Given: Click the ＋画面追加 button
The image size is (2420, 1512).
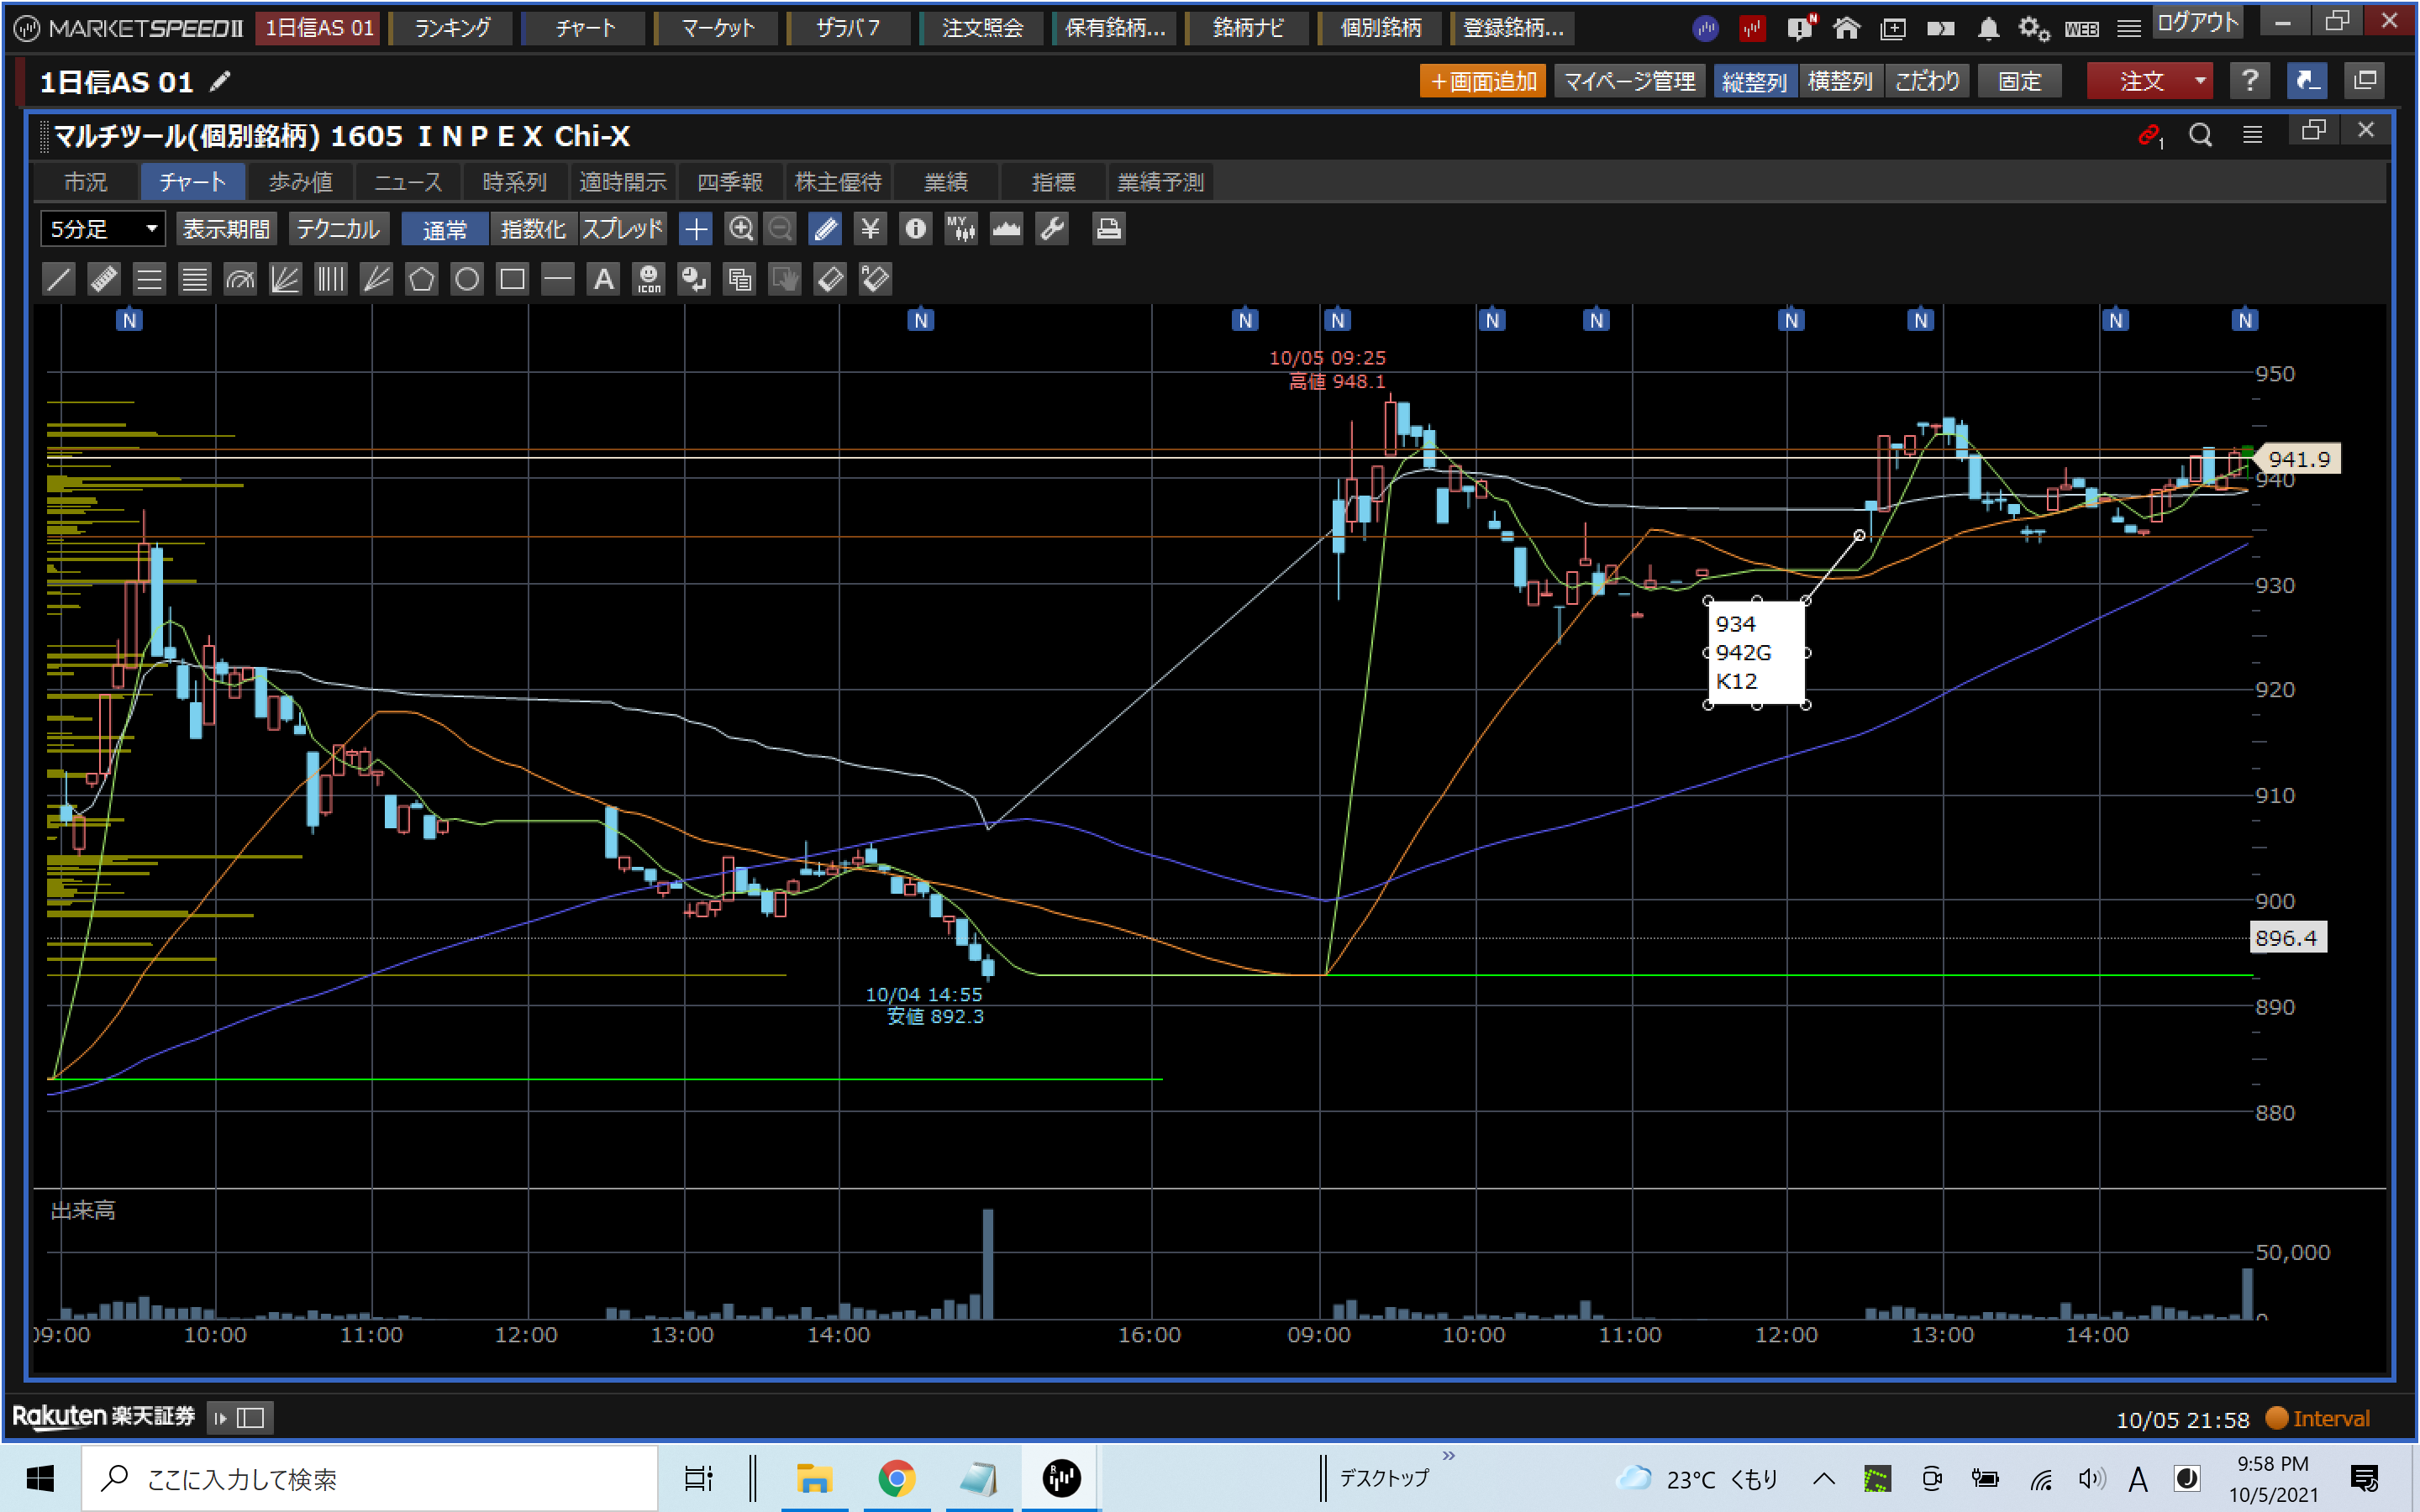Looking at the screenshot, I should 1482,81.
